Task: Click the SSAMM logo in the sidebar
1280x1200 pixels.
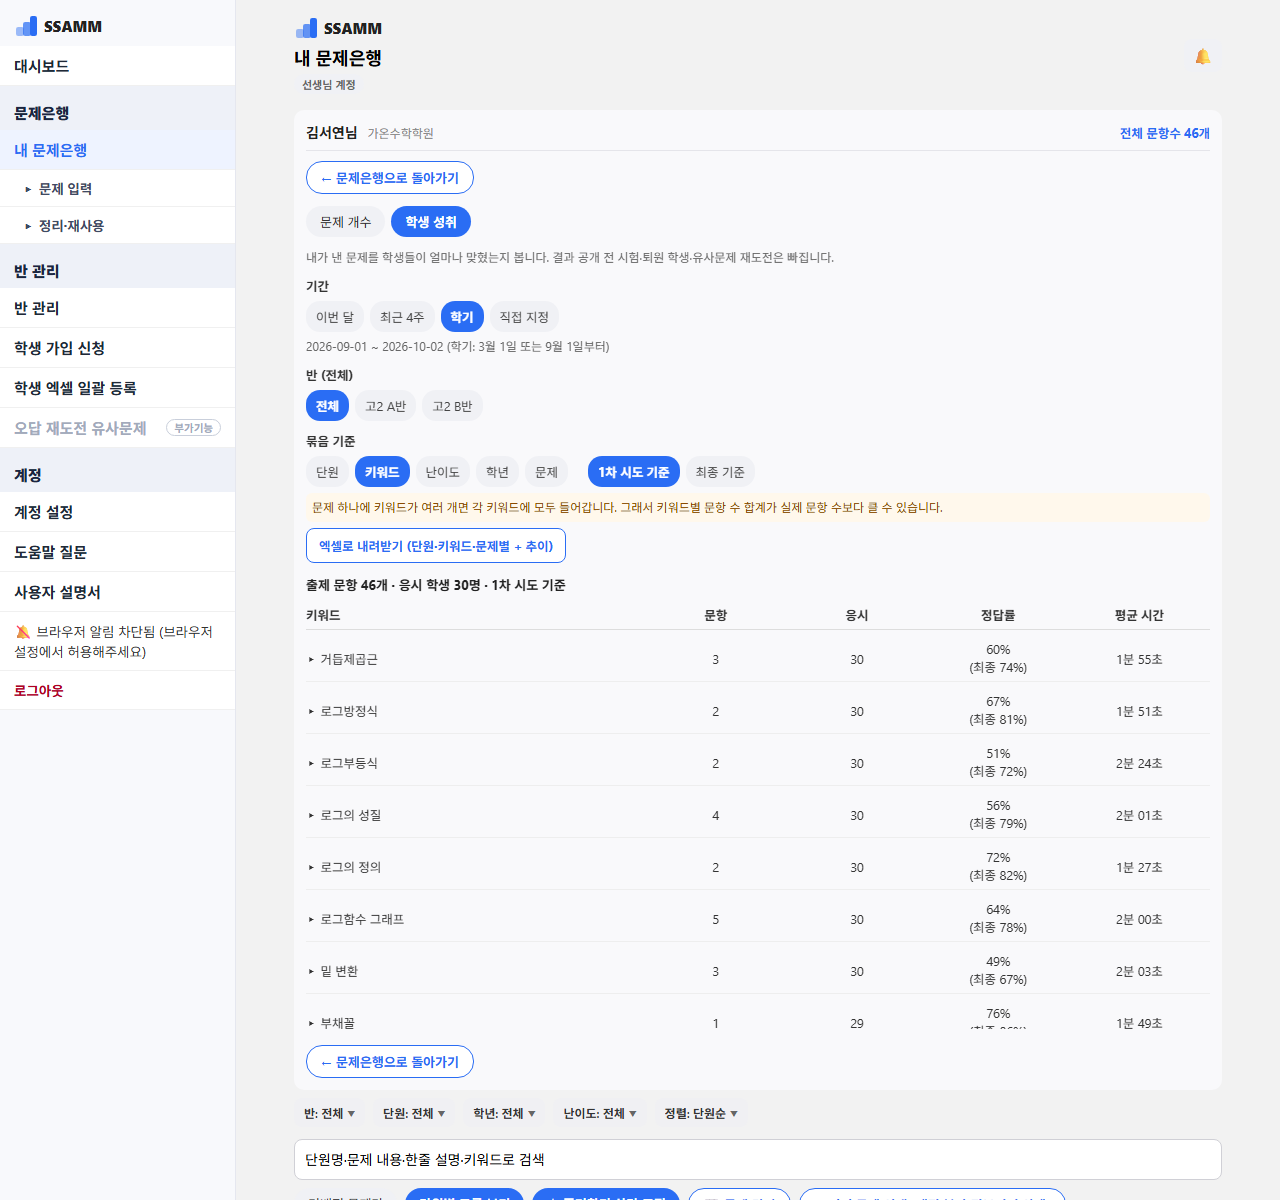Action: click(x=59, y=26)
